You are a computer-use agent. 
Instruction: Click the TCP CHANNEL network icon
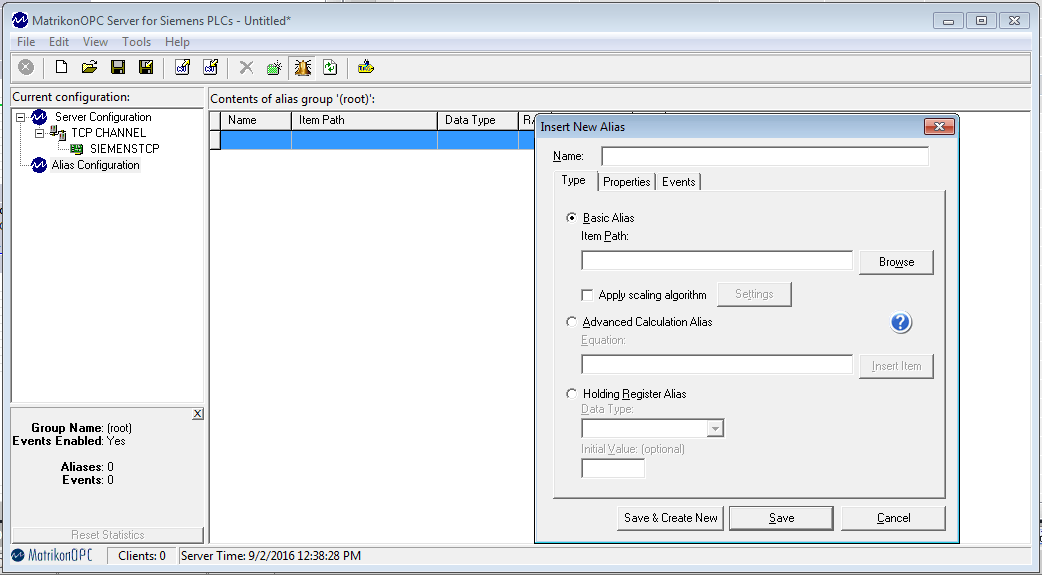[59, 133]
